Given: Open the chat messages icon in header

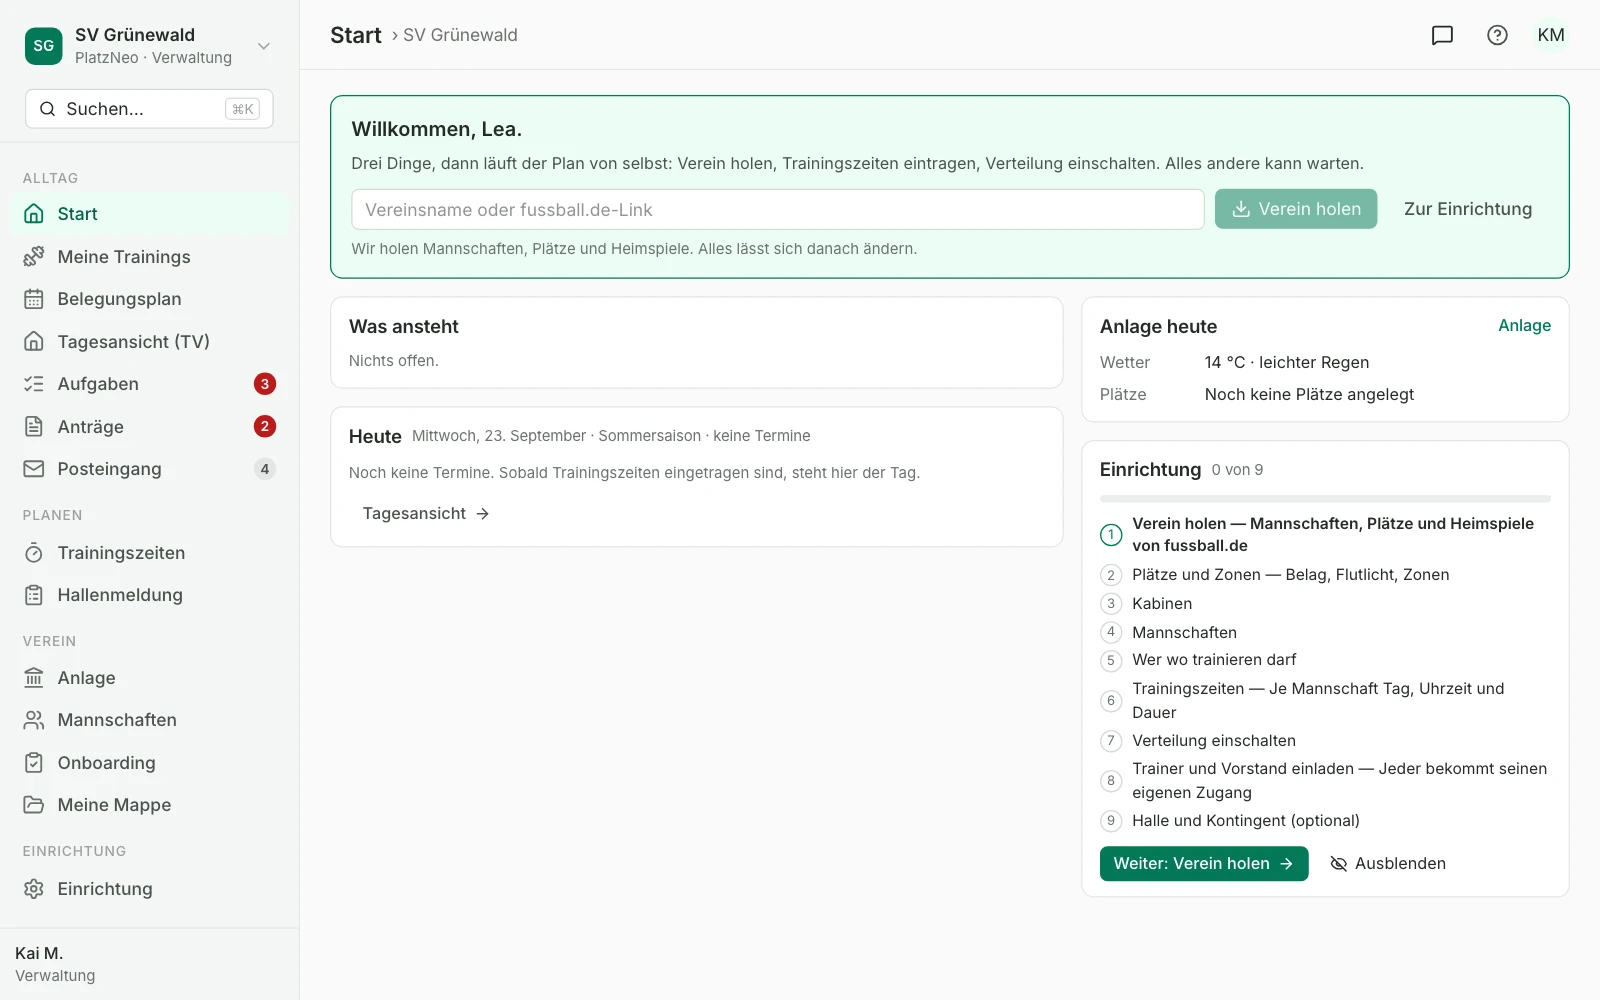Looking at the screenshot, I should coord(1442,35).
